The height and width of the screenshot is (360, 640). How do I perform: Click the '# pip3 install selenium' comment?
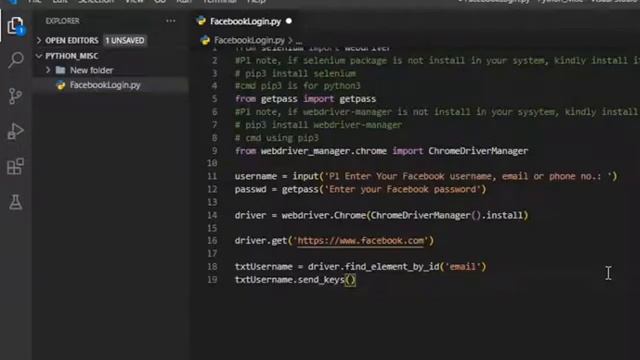pyautogui.click(x=295, y=73)
